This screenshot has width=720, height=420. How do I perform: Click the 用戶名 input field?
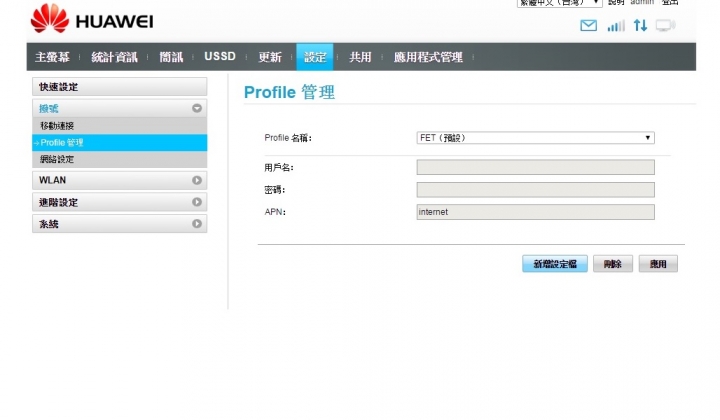pos(535,167)
